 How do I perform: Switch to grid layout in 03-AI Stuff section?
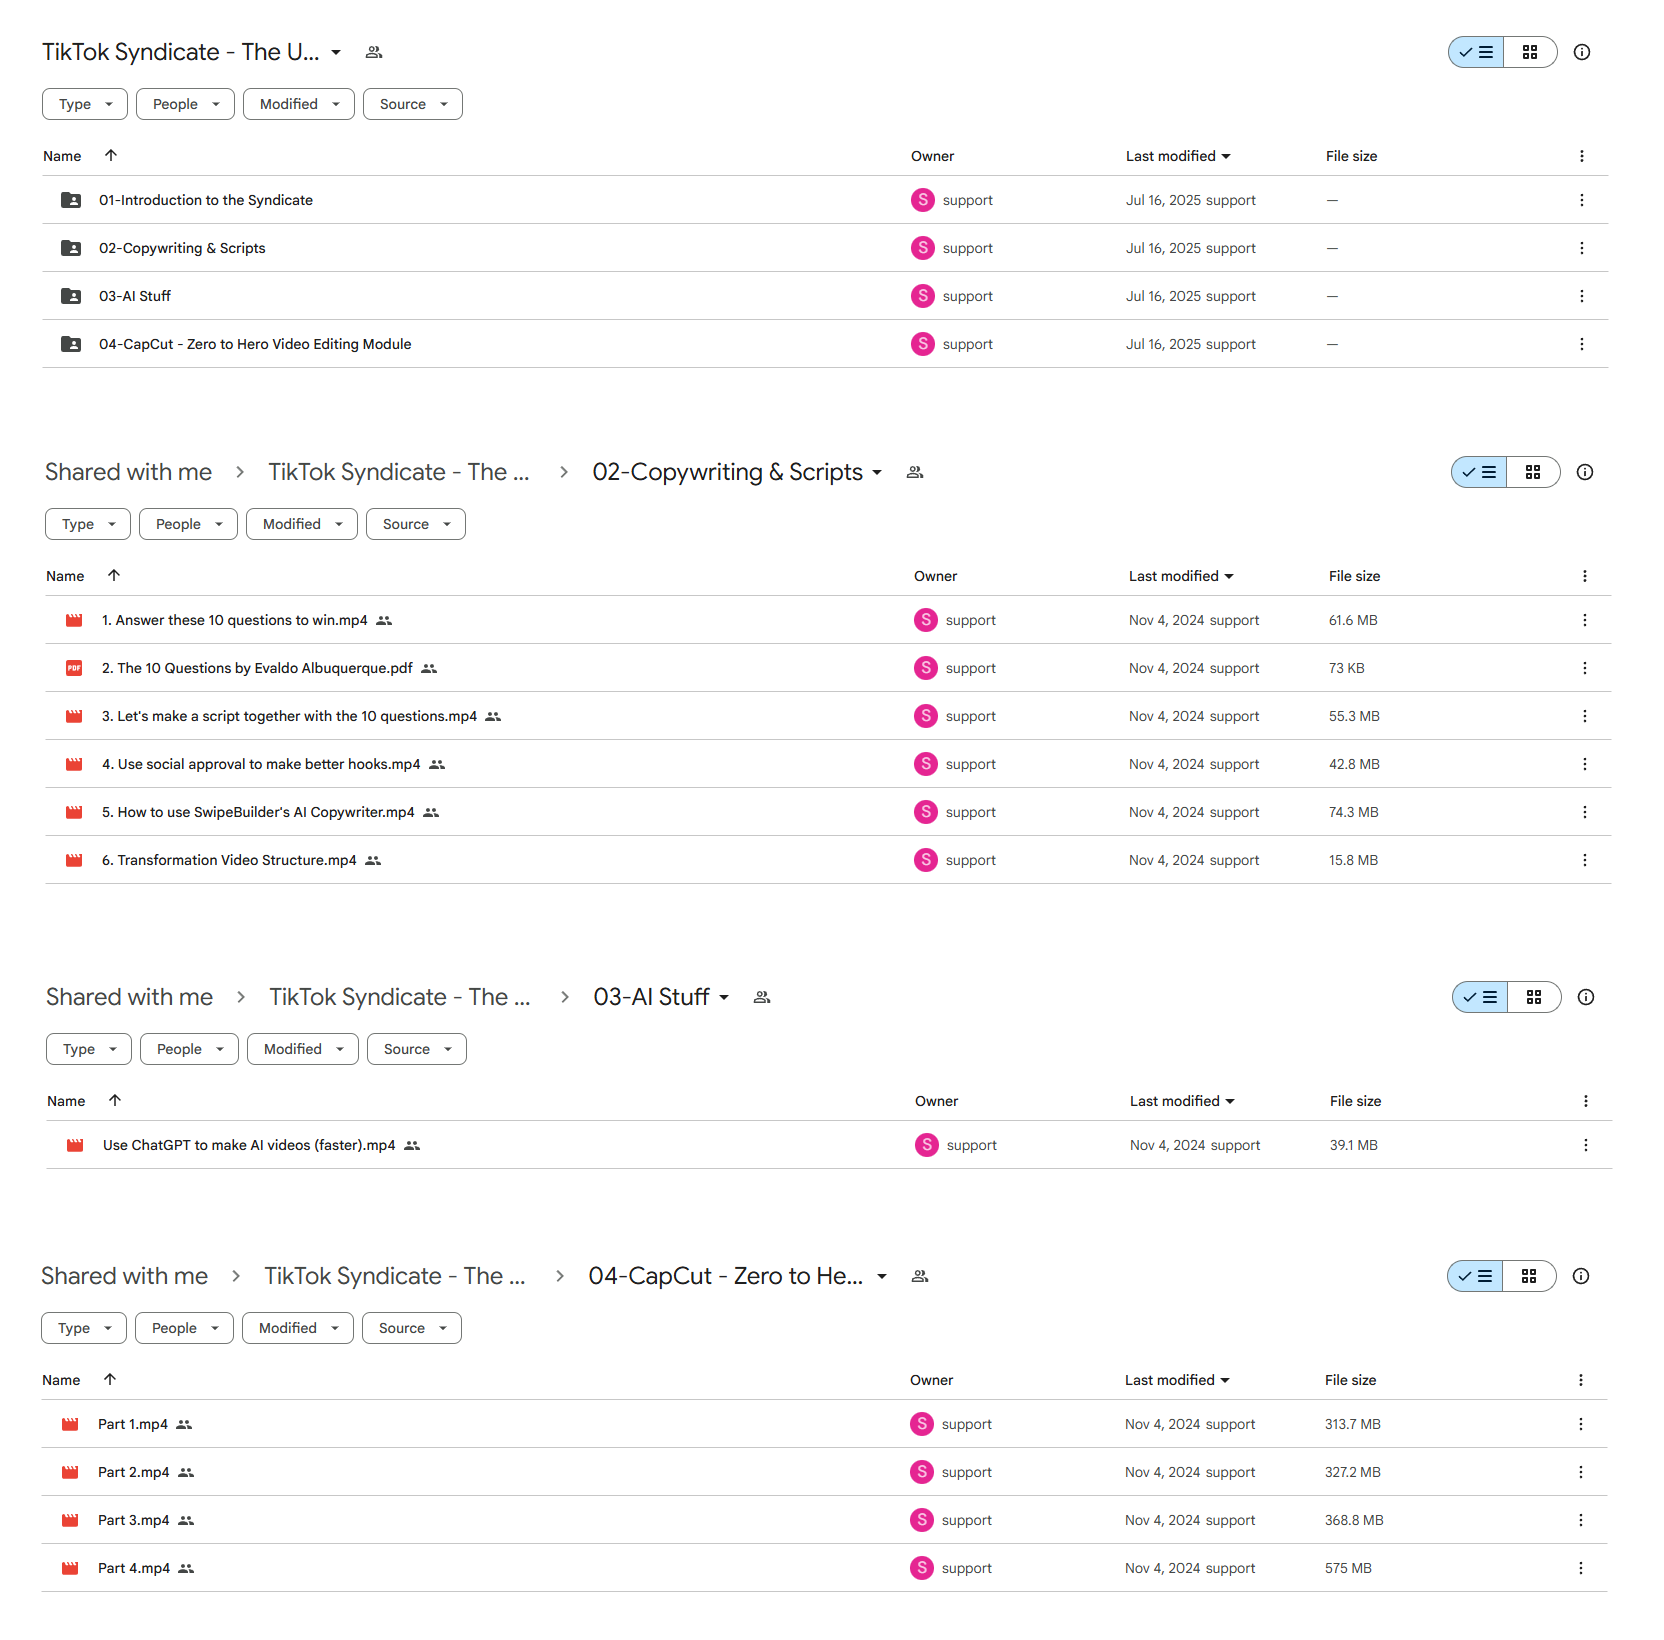pyautogui.click(x=1534, y=997)
